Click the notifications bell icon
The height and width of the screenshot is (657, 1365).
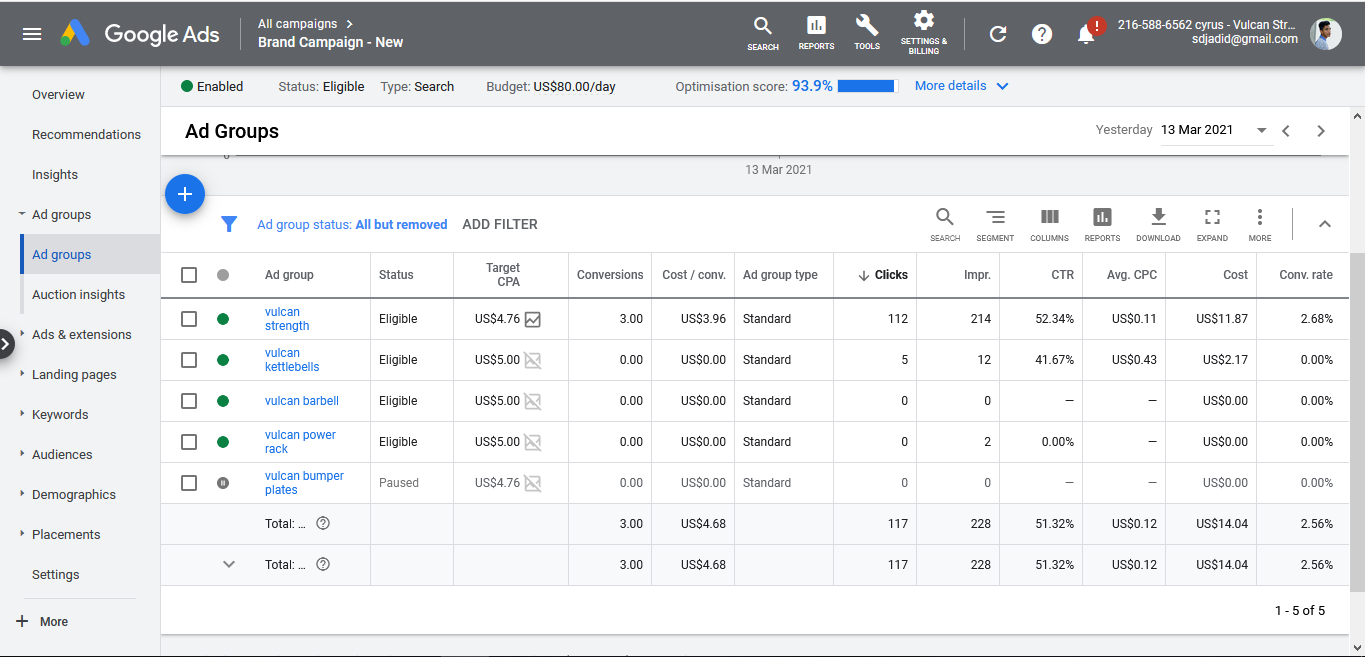pos(1086,34)
